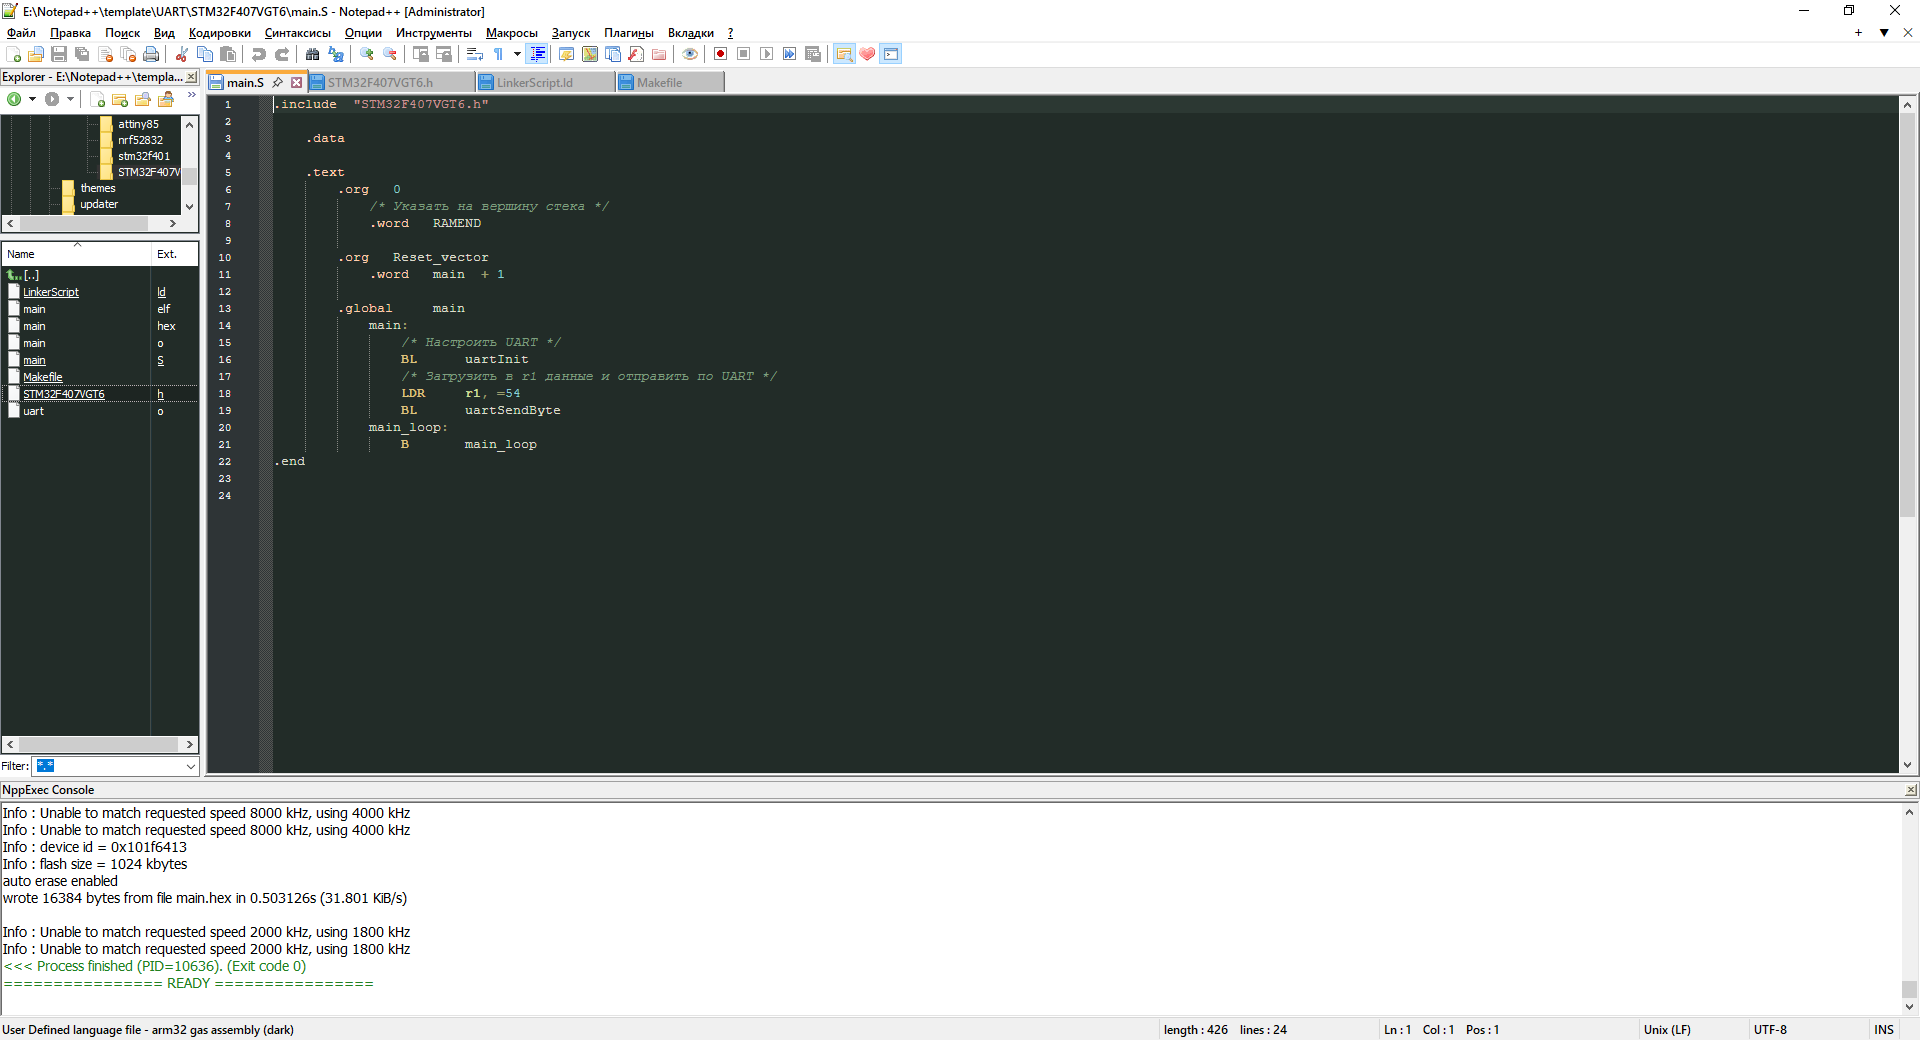Screen dimensions: 1920x1040
Task: Select the updater folder in tree
Action: [x=99, y=204]
